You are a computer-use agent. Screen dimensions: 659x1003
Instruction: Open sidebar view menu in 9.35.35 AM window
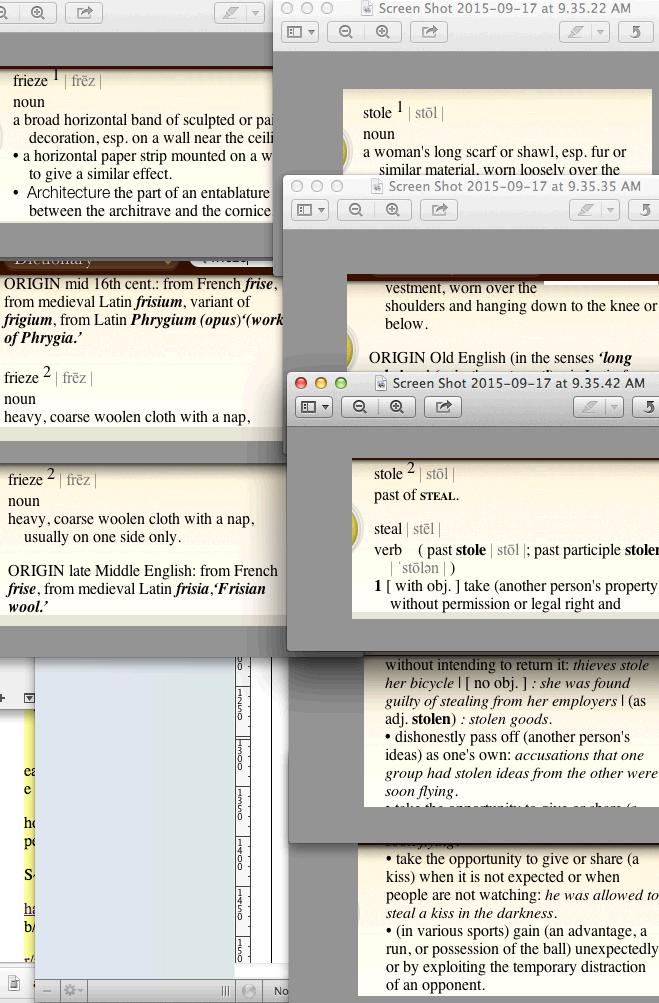pyautogui.click(x=311, y=210)
